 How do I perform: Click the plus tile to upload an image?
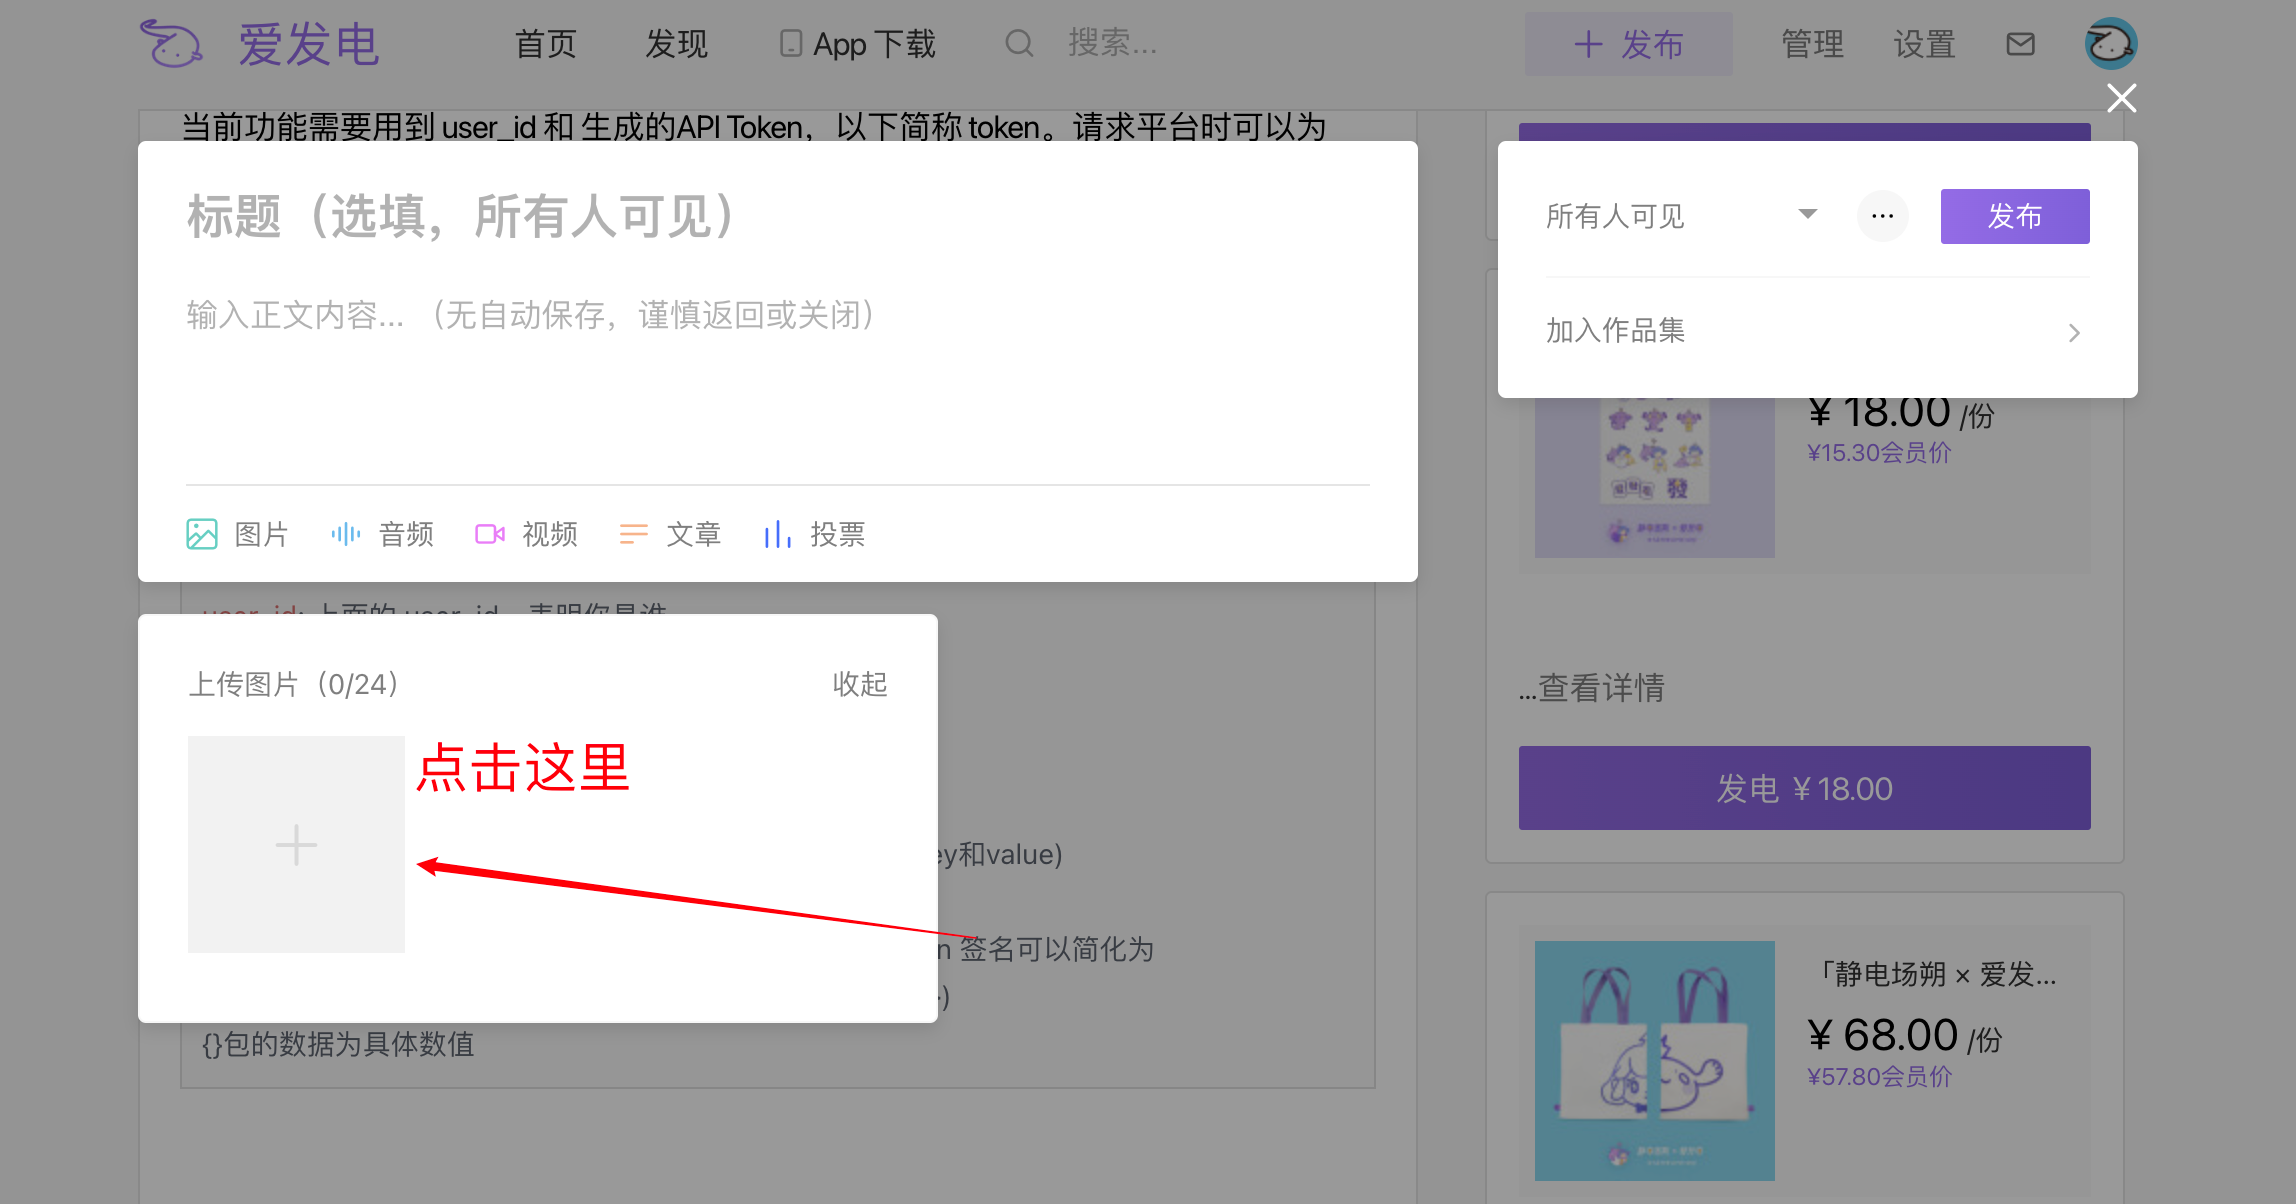pos(296,845)
